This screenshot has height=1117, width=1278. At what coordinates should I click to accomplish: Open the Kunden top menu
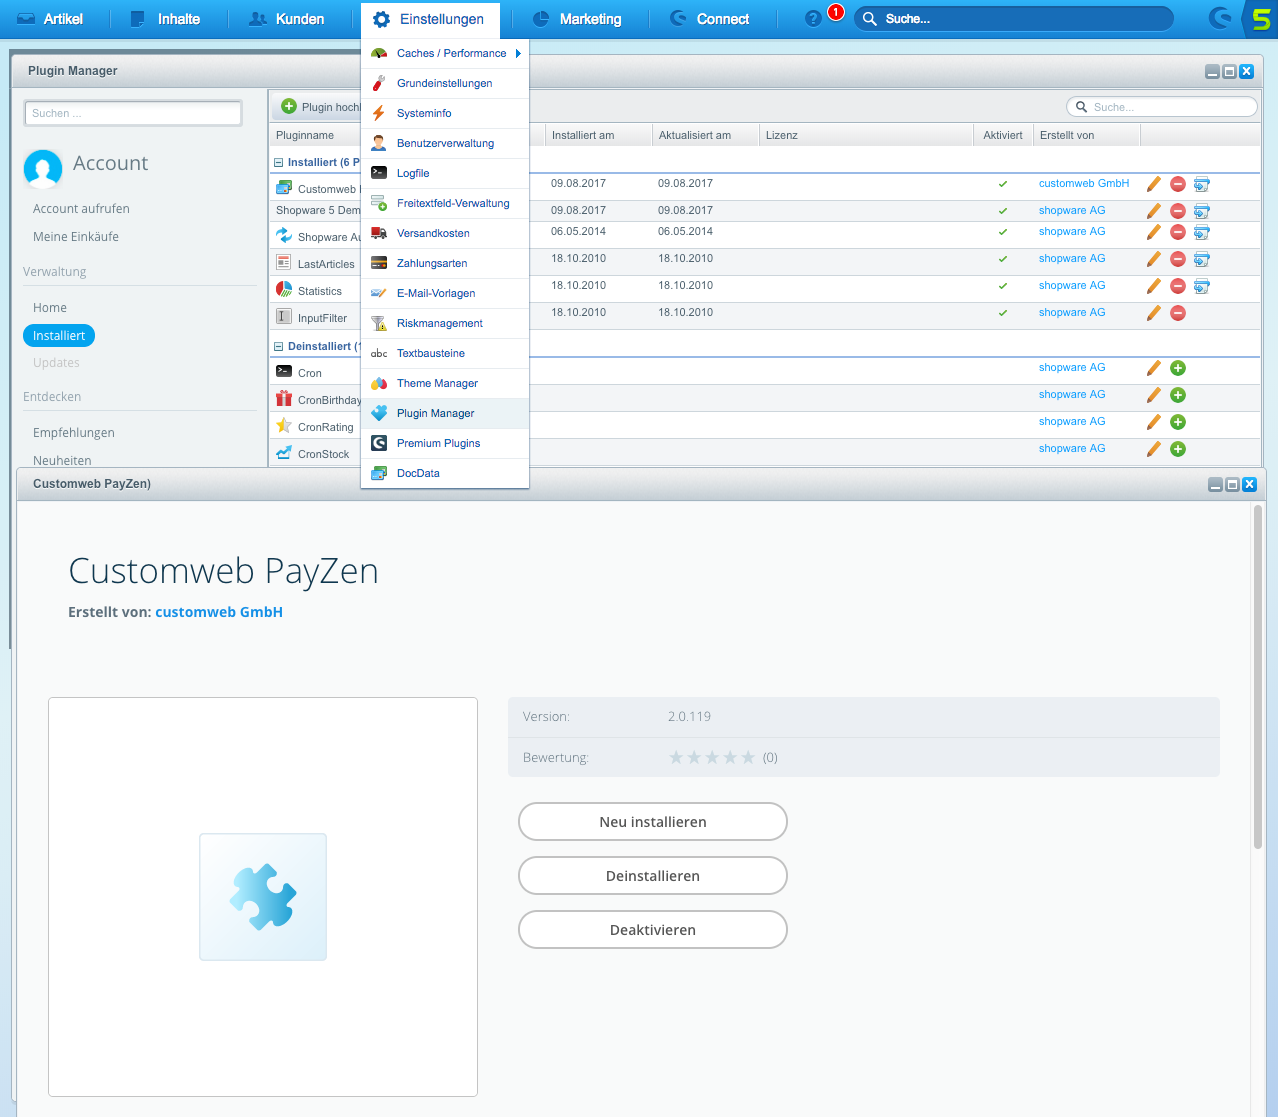(x=287, y=19)
